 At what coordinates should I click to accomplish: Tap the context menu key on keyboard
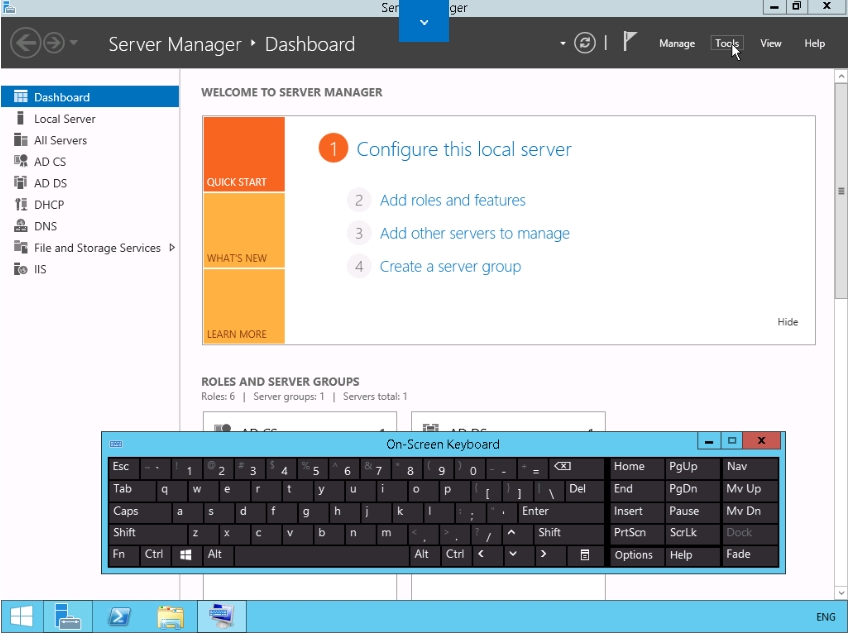pos(585,555)
